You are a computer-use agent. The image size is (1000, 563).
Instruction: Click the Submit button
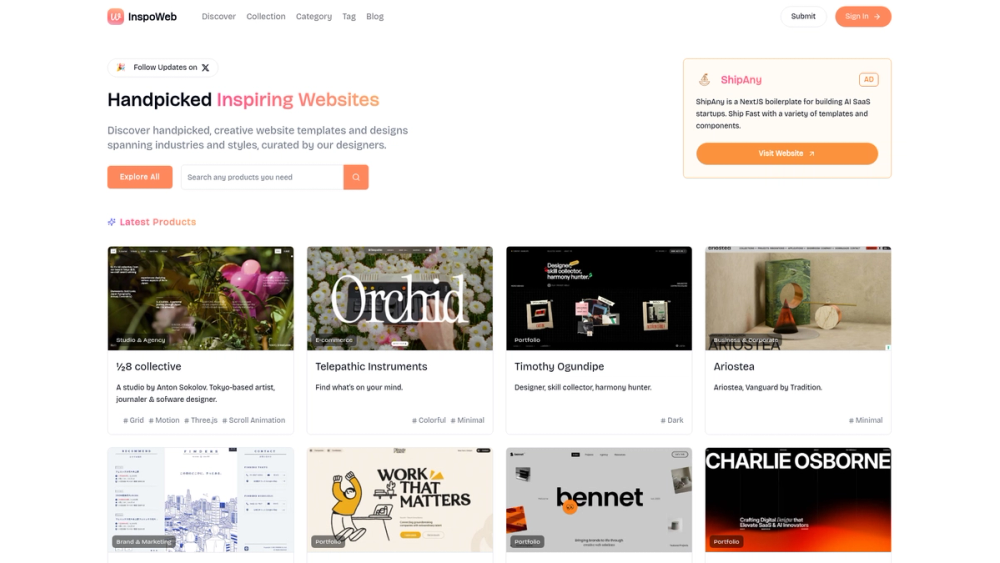coord(803,17)
